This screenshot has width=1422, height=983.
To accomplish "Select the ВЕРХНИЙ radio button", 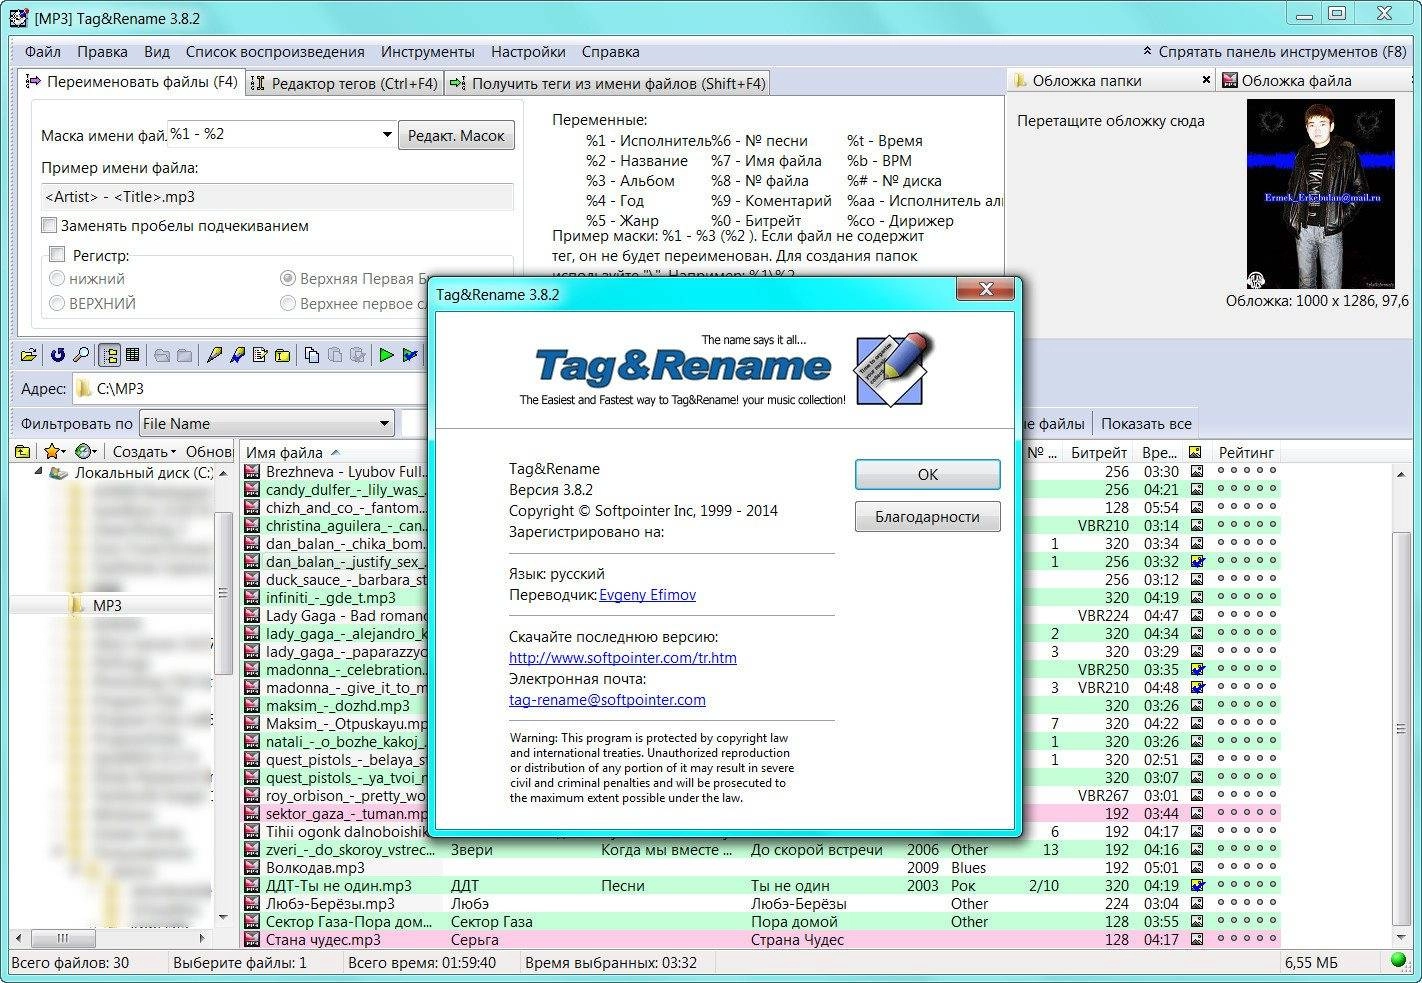I will 57,303.
